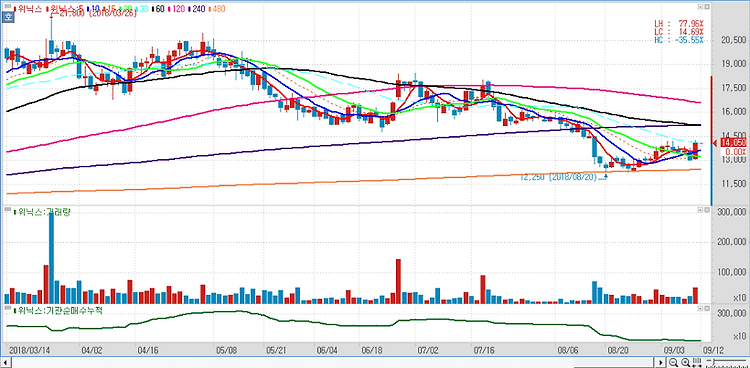
Task: Click the 04/16 date axis label
Action: [149, 350]
